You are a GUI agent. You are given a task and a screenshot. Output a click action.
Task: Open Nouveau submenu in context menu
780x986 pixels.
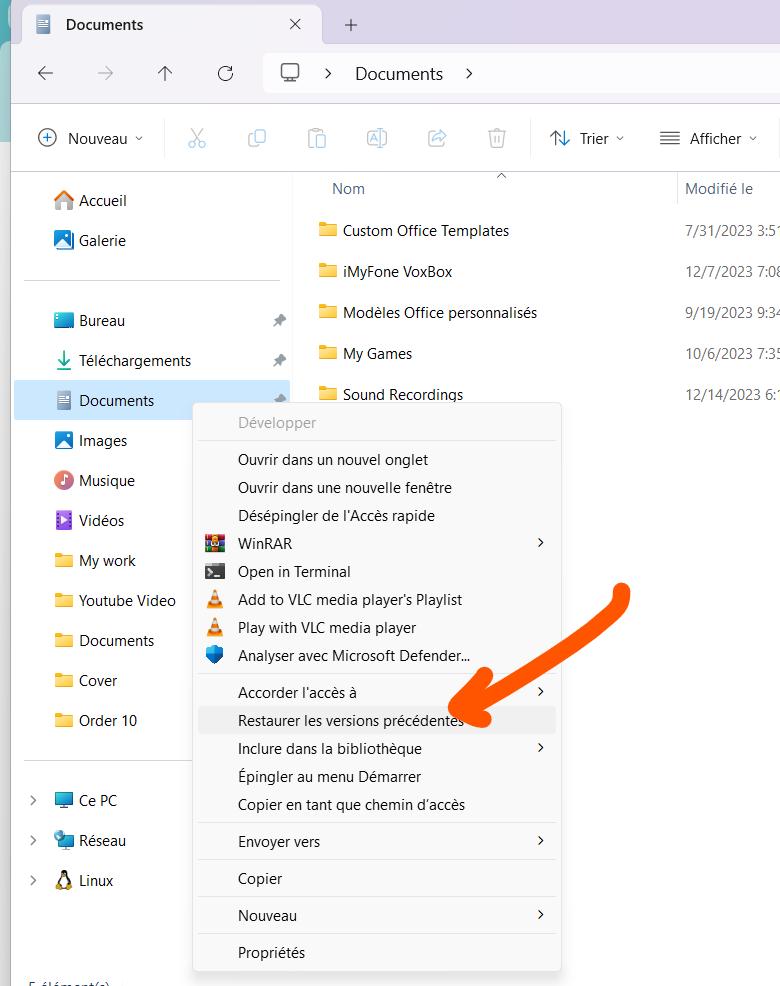coord(377,916)
